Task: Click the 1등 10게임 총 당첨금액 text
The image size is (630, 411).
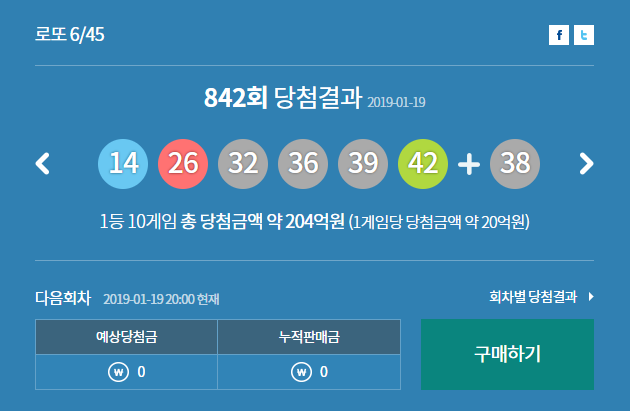Action: coord(222,221)
